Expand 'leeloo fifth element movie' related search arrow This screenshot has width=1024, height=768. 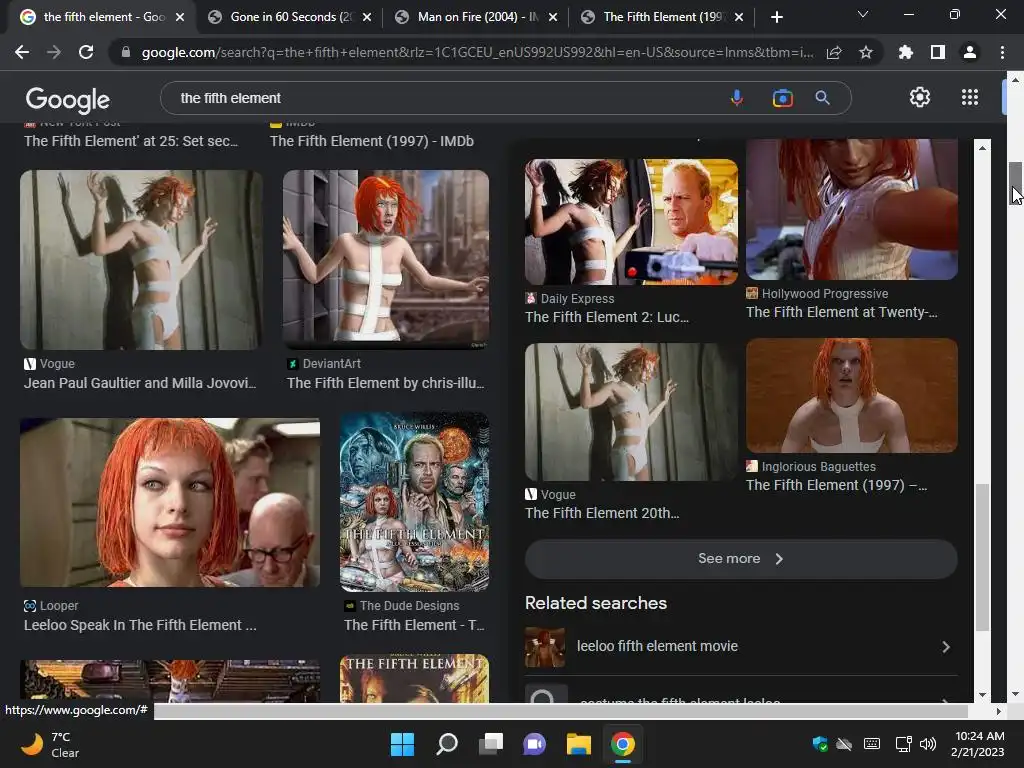click(x=946, y=647)
